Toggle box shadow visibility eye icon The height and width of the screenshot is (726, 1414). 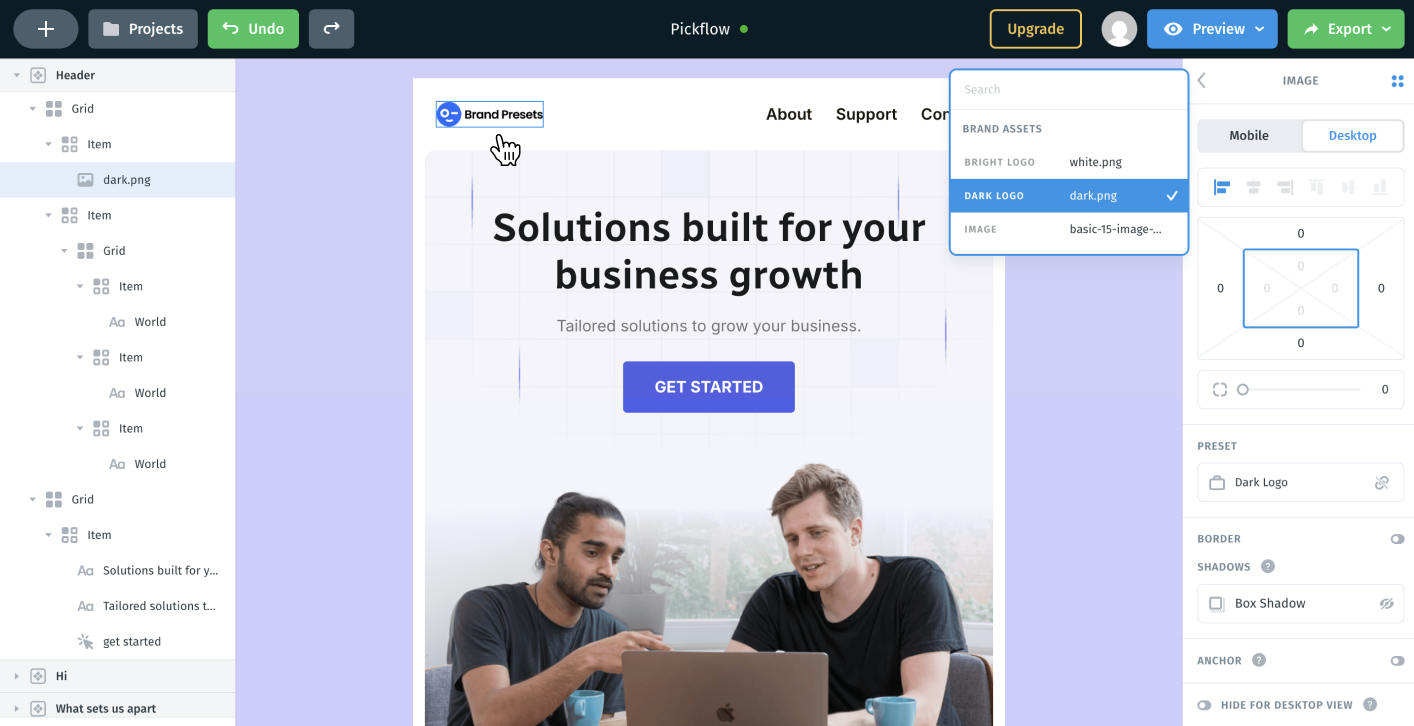(1386, 604)
